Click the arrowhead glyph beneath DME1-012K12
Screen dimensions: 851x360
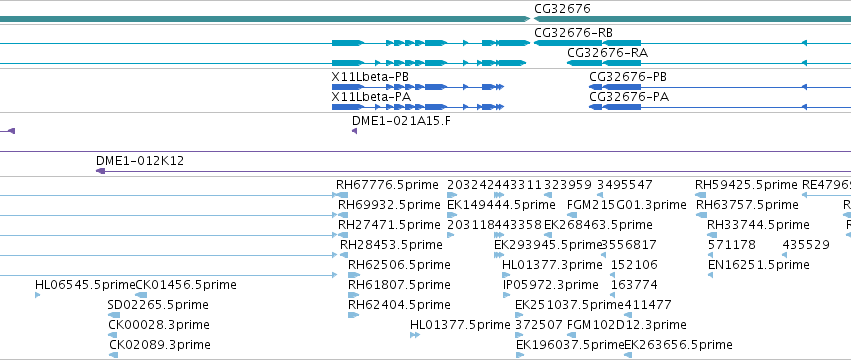click(100, 171)
